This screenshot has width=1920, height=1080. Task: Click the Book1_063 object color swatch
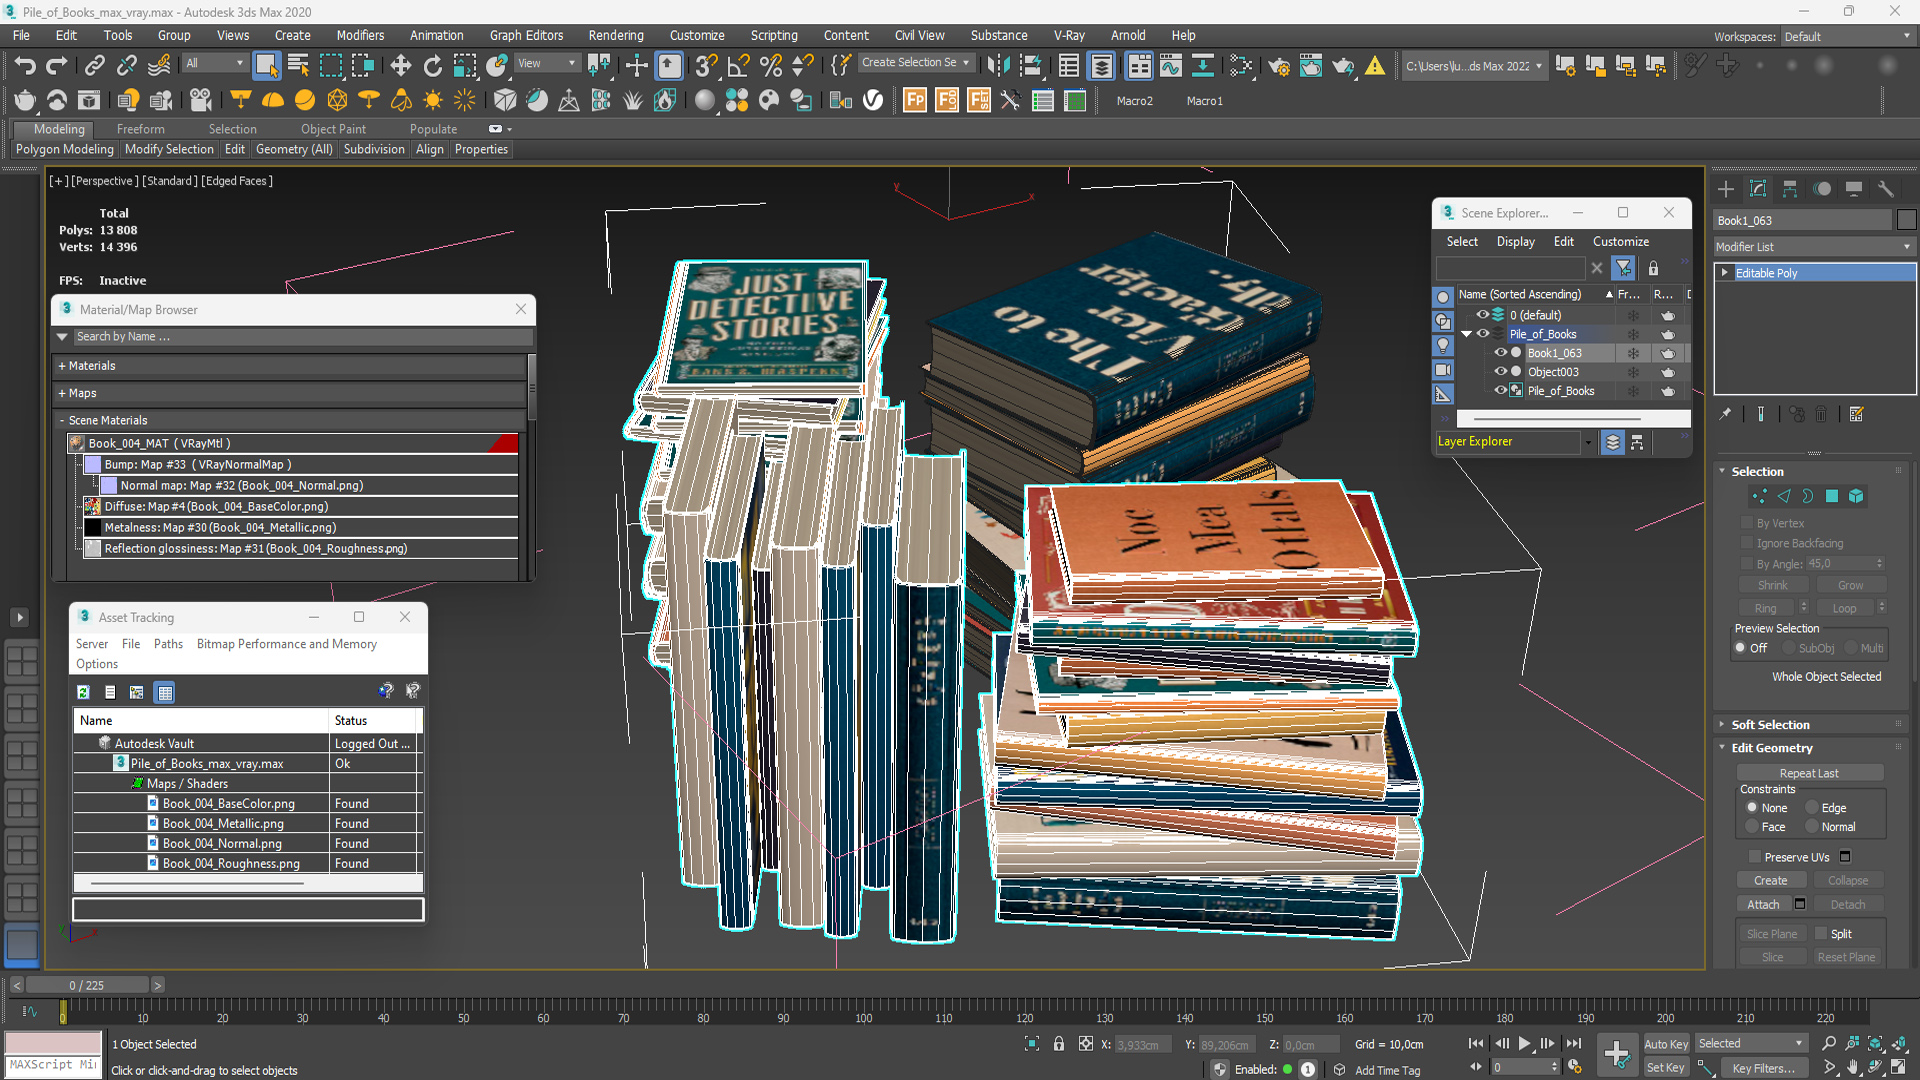[1906, 221]
